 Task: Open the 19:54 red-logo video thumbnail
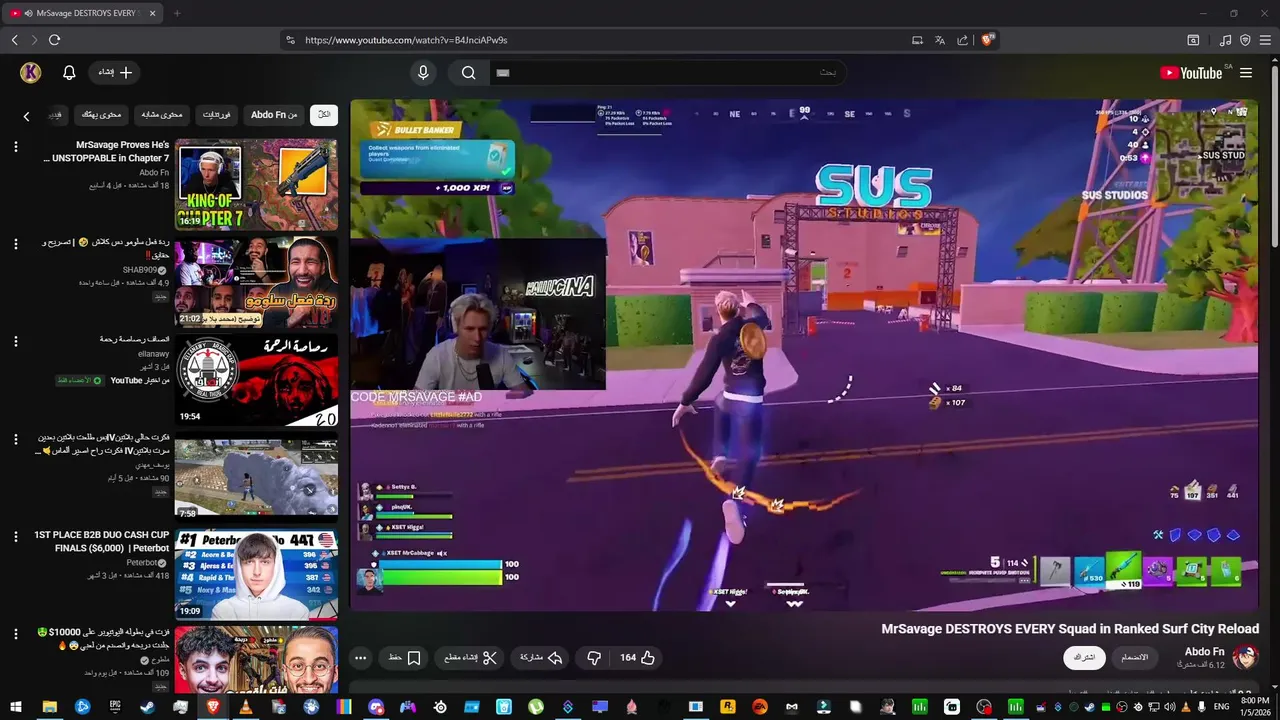[256, 380]
